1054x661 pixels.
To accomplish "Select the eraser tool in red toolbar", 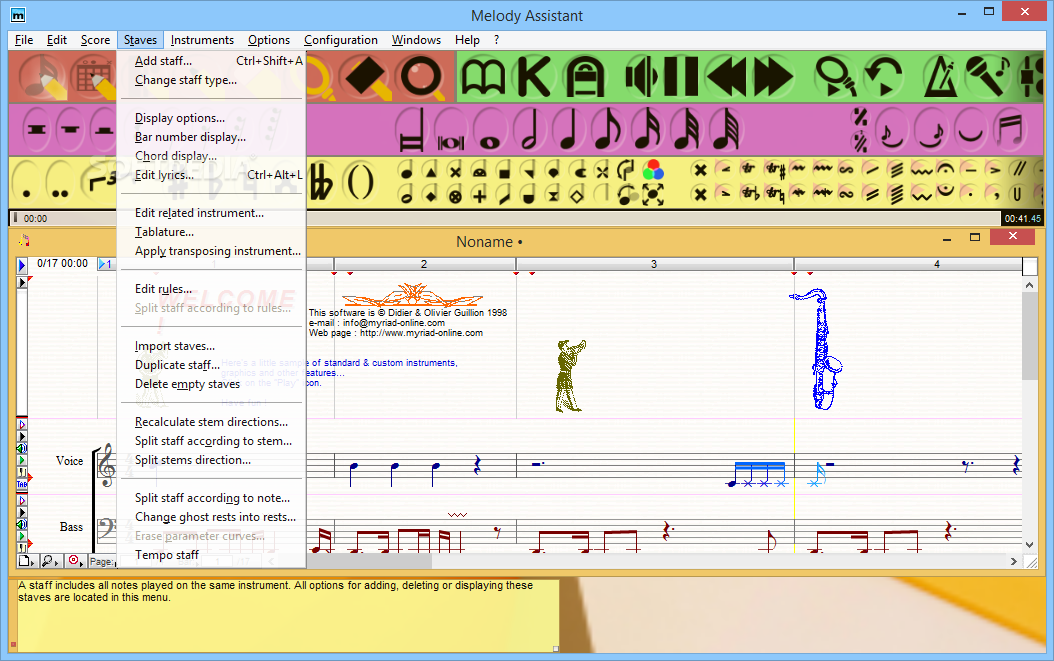I will point(366,77).
